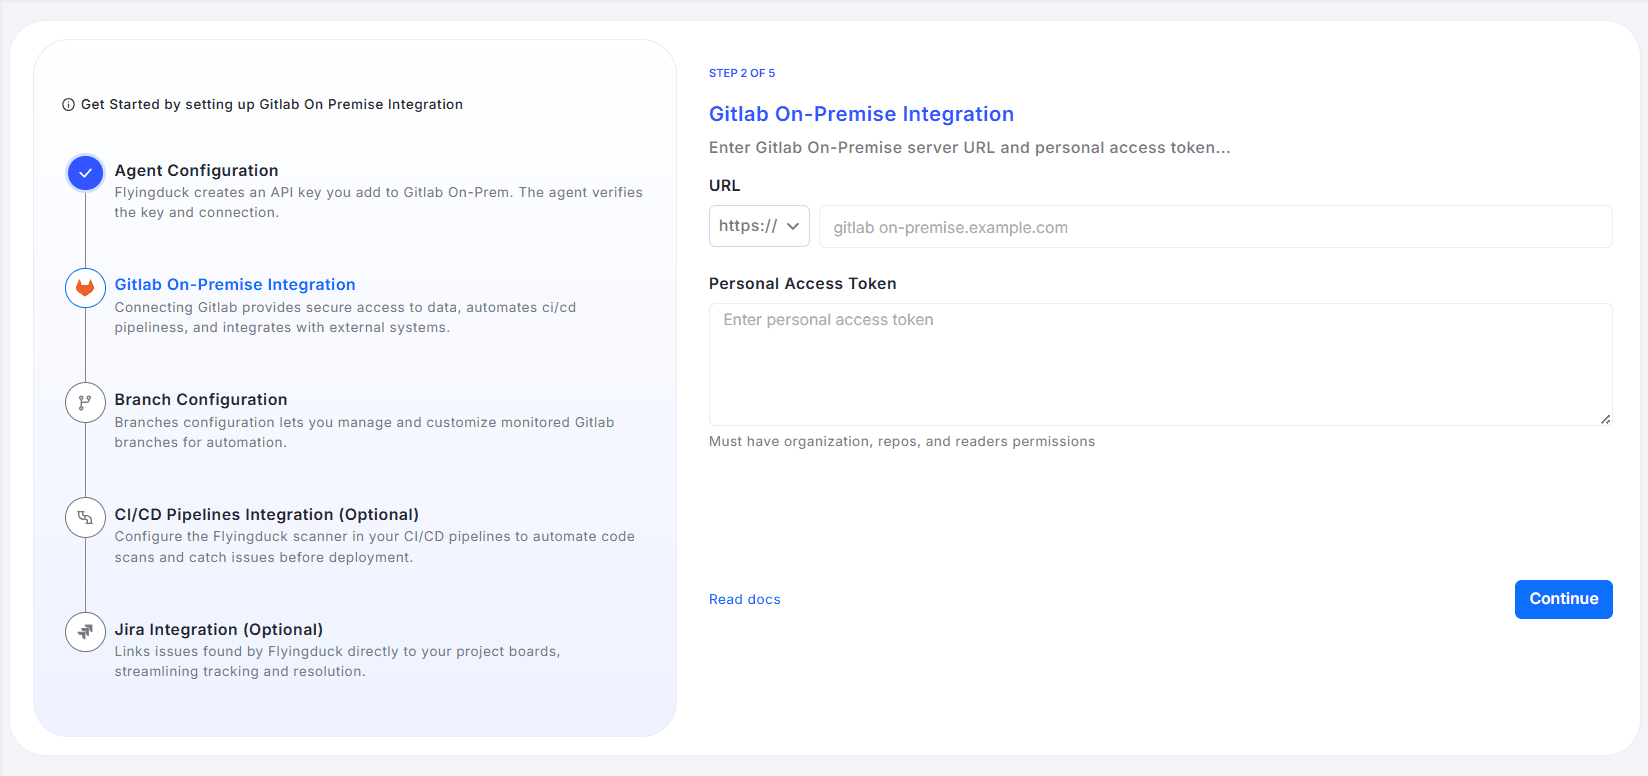Click into the Personal Access Token textarea

coord(1159,364)
